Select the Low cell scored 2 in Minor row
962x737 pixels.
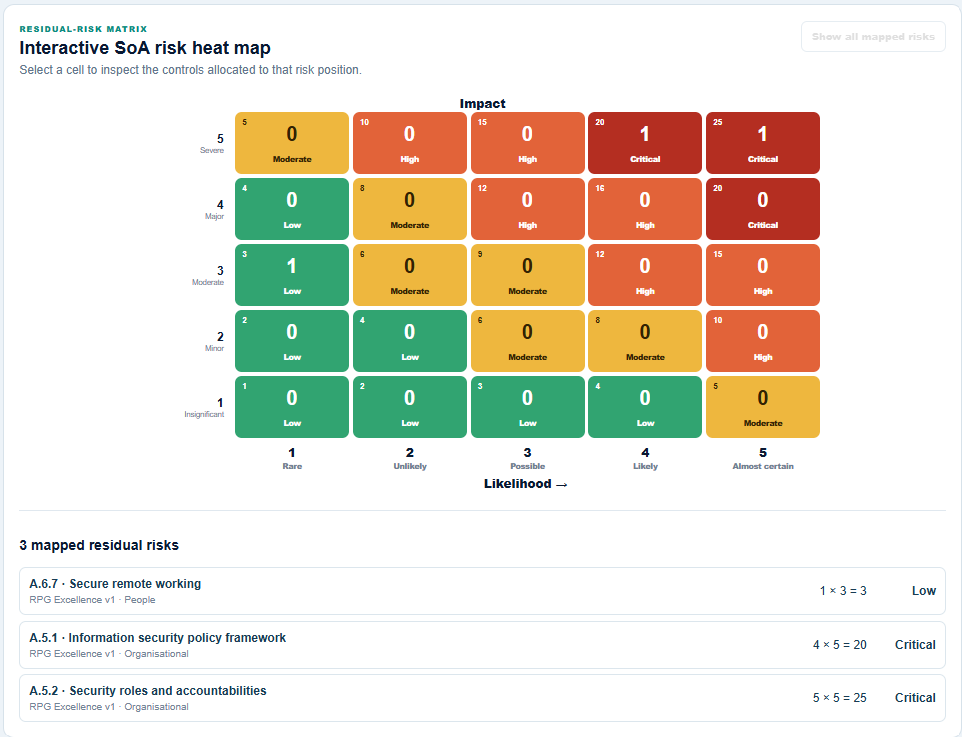point(292,341)
